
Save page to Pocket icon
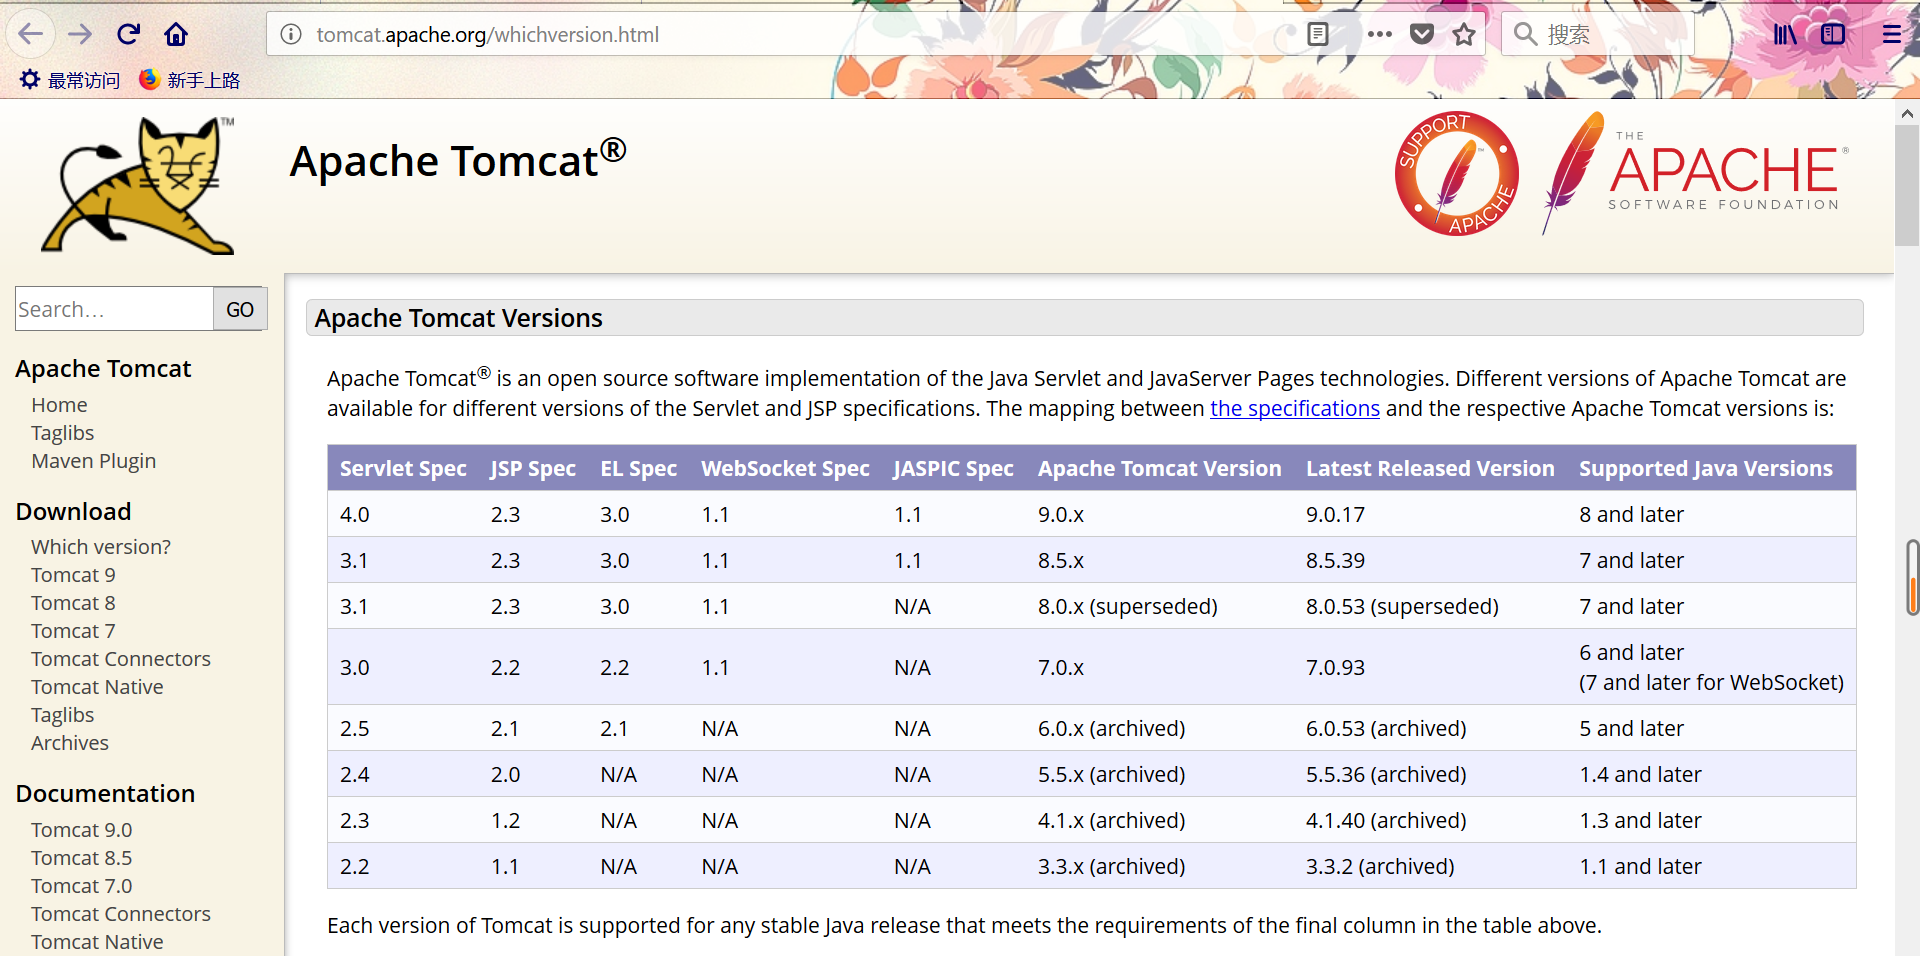(x=1421, y=35)
